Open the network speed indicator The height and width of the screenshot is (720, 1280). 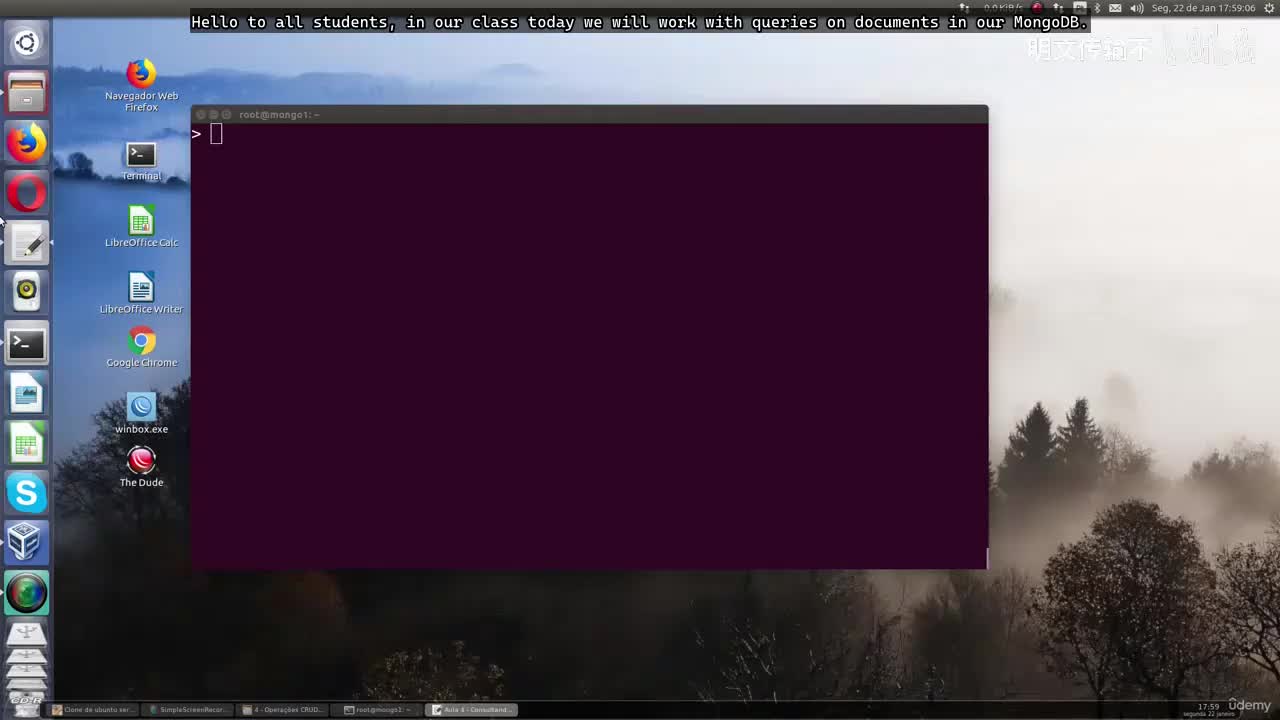tap(1004, 8)
